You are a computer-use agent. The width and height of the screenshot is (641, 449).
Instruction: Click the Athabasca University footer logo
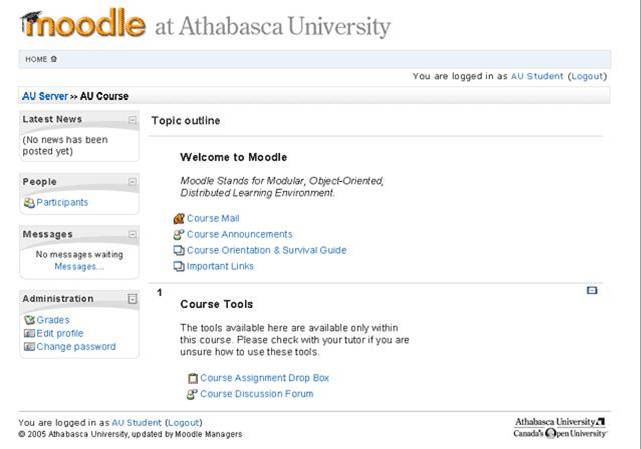pos(560,427)
